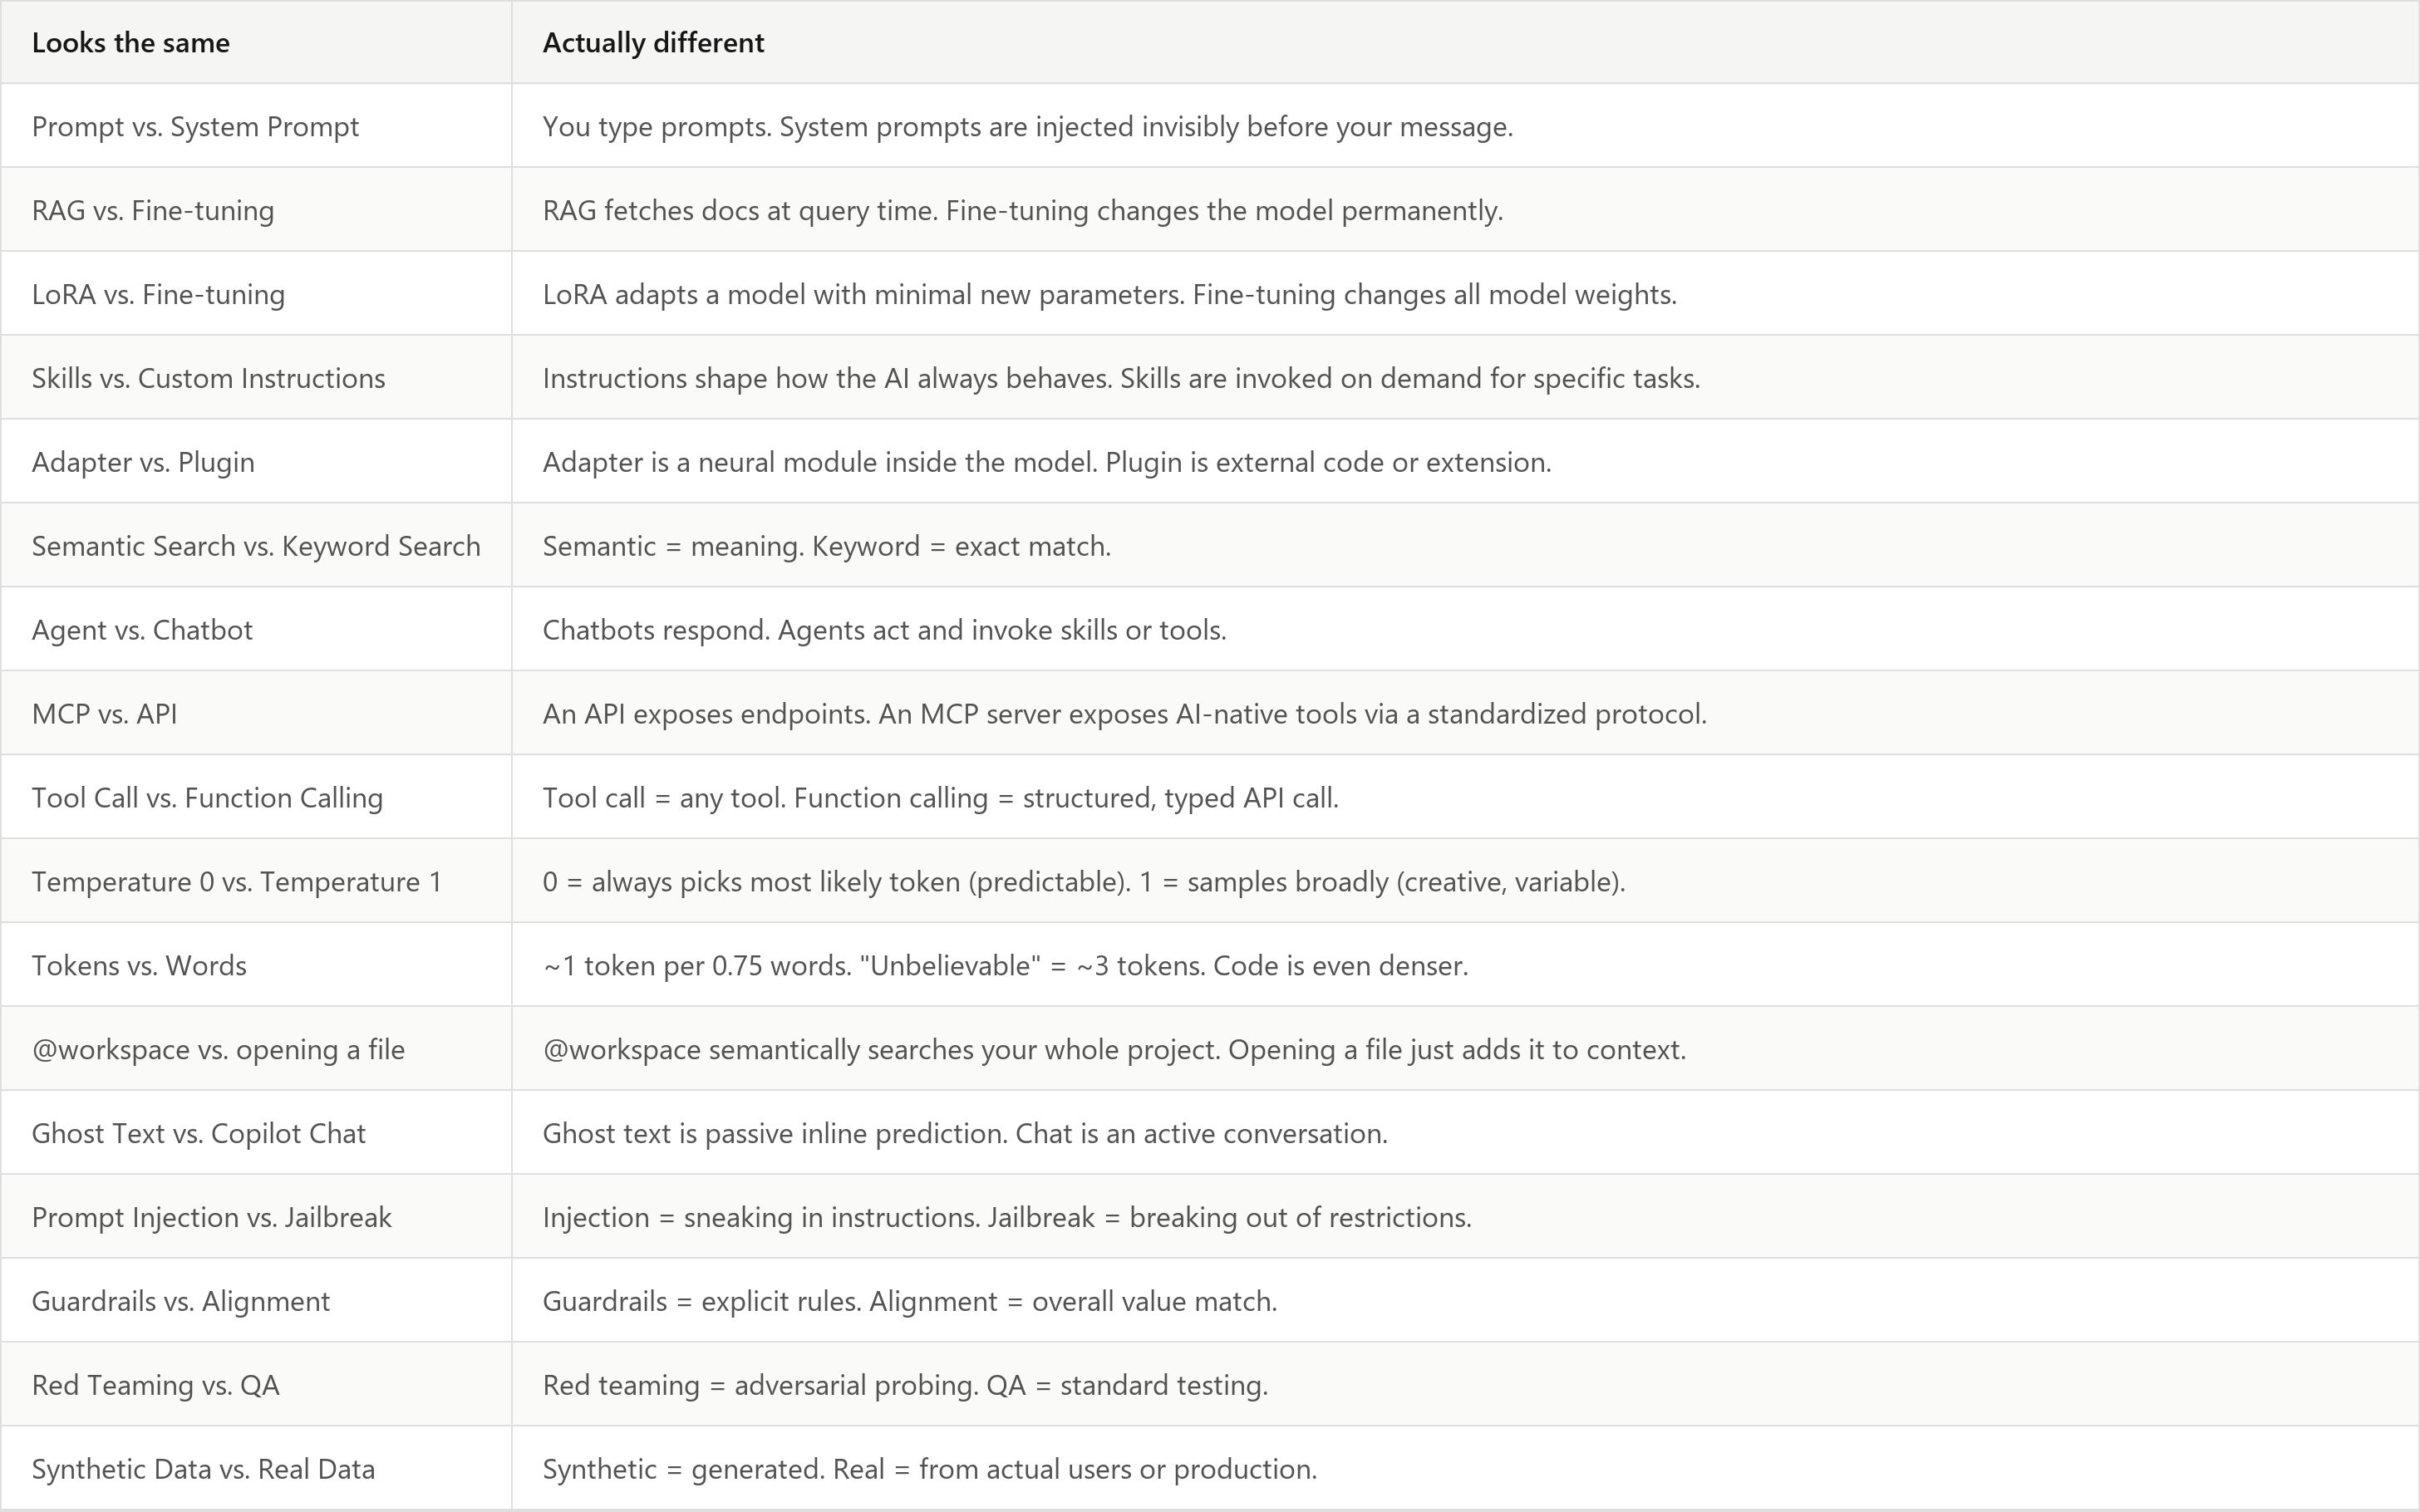Click the 'Red Teaming vs. QA' cell
Screen dimensions: 2420x1512
pos(256,1386)
